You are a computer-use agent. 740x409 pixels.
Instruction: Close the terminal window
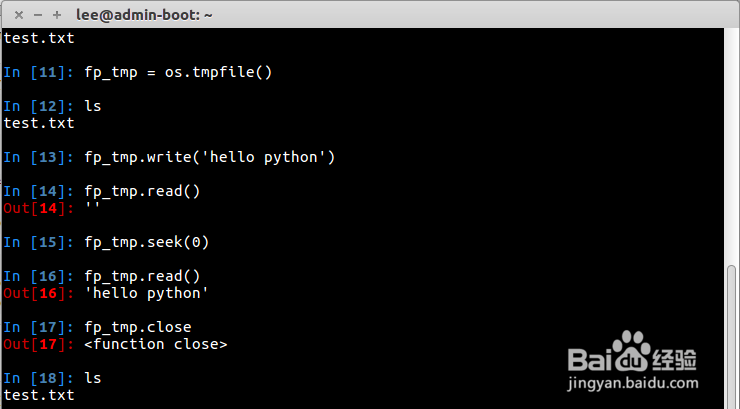point(19,14)
